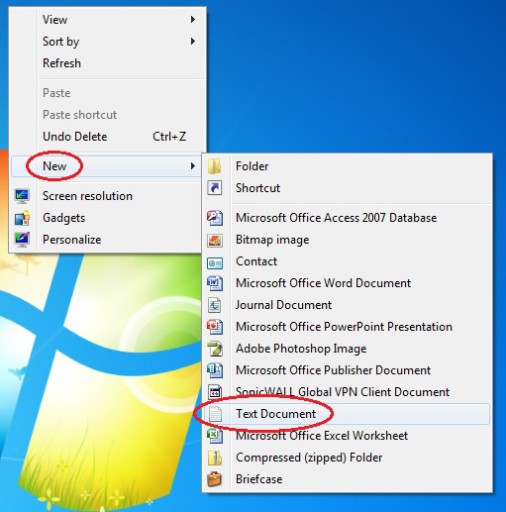Click the Shortcut arrow icon
This screenshot has height=512, width=506.
tap(215, 188)
